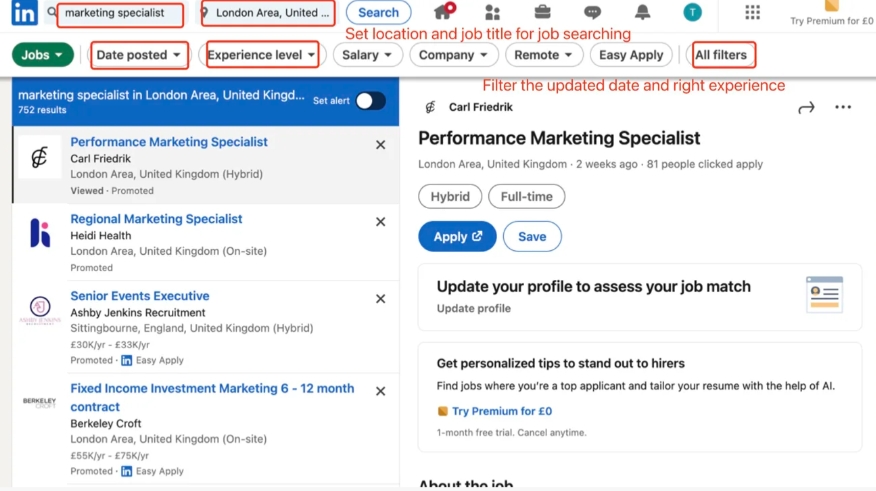876x491 pixels.
Task: Open the Home icon in navigation bar
Action: (443, 12)
